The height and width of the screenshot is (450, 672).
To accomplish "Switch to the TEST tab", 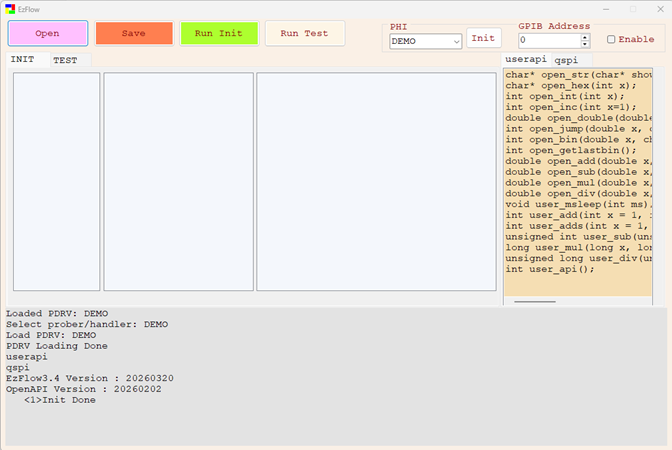I will pyautogui.click(x=70, y=60).
